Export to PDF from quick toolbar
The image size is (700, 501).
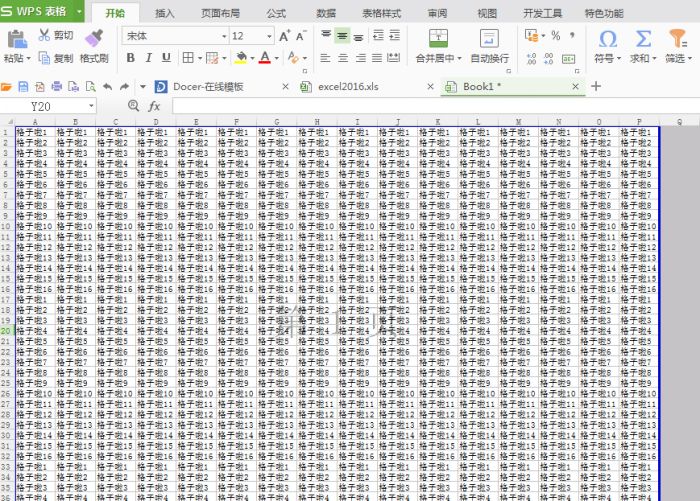40,86
